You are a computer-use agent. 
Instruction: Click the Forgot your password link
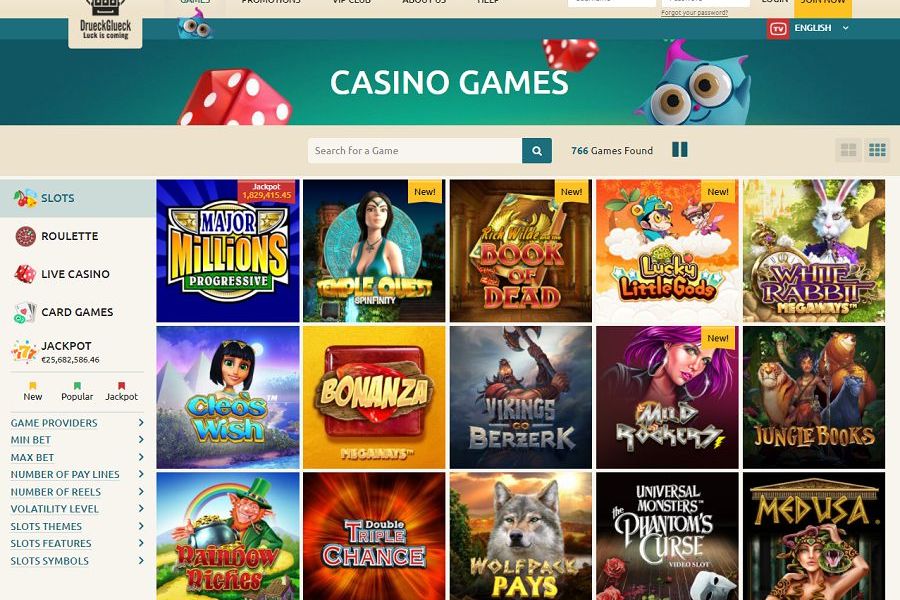click(x=695, y=13)
